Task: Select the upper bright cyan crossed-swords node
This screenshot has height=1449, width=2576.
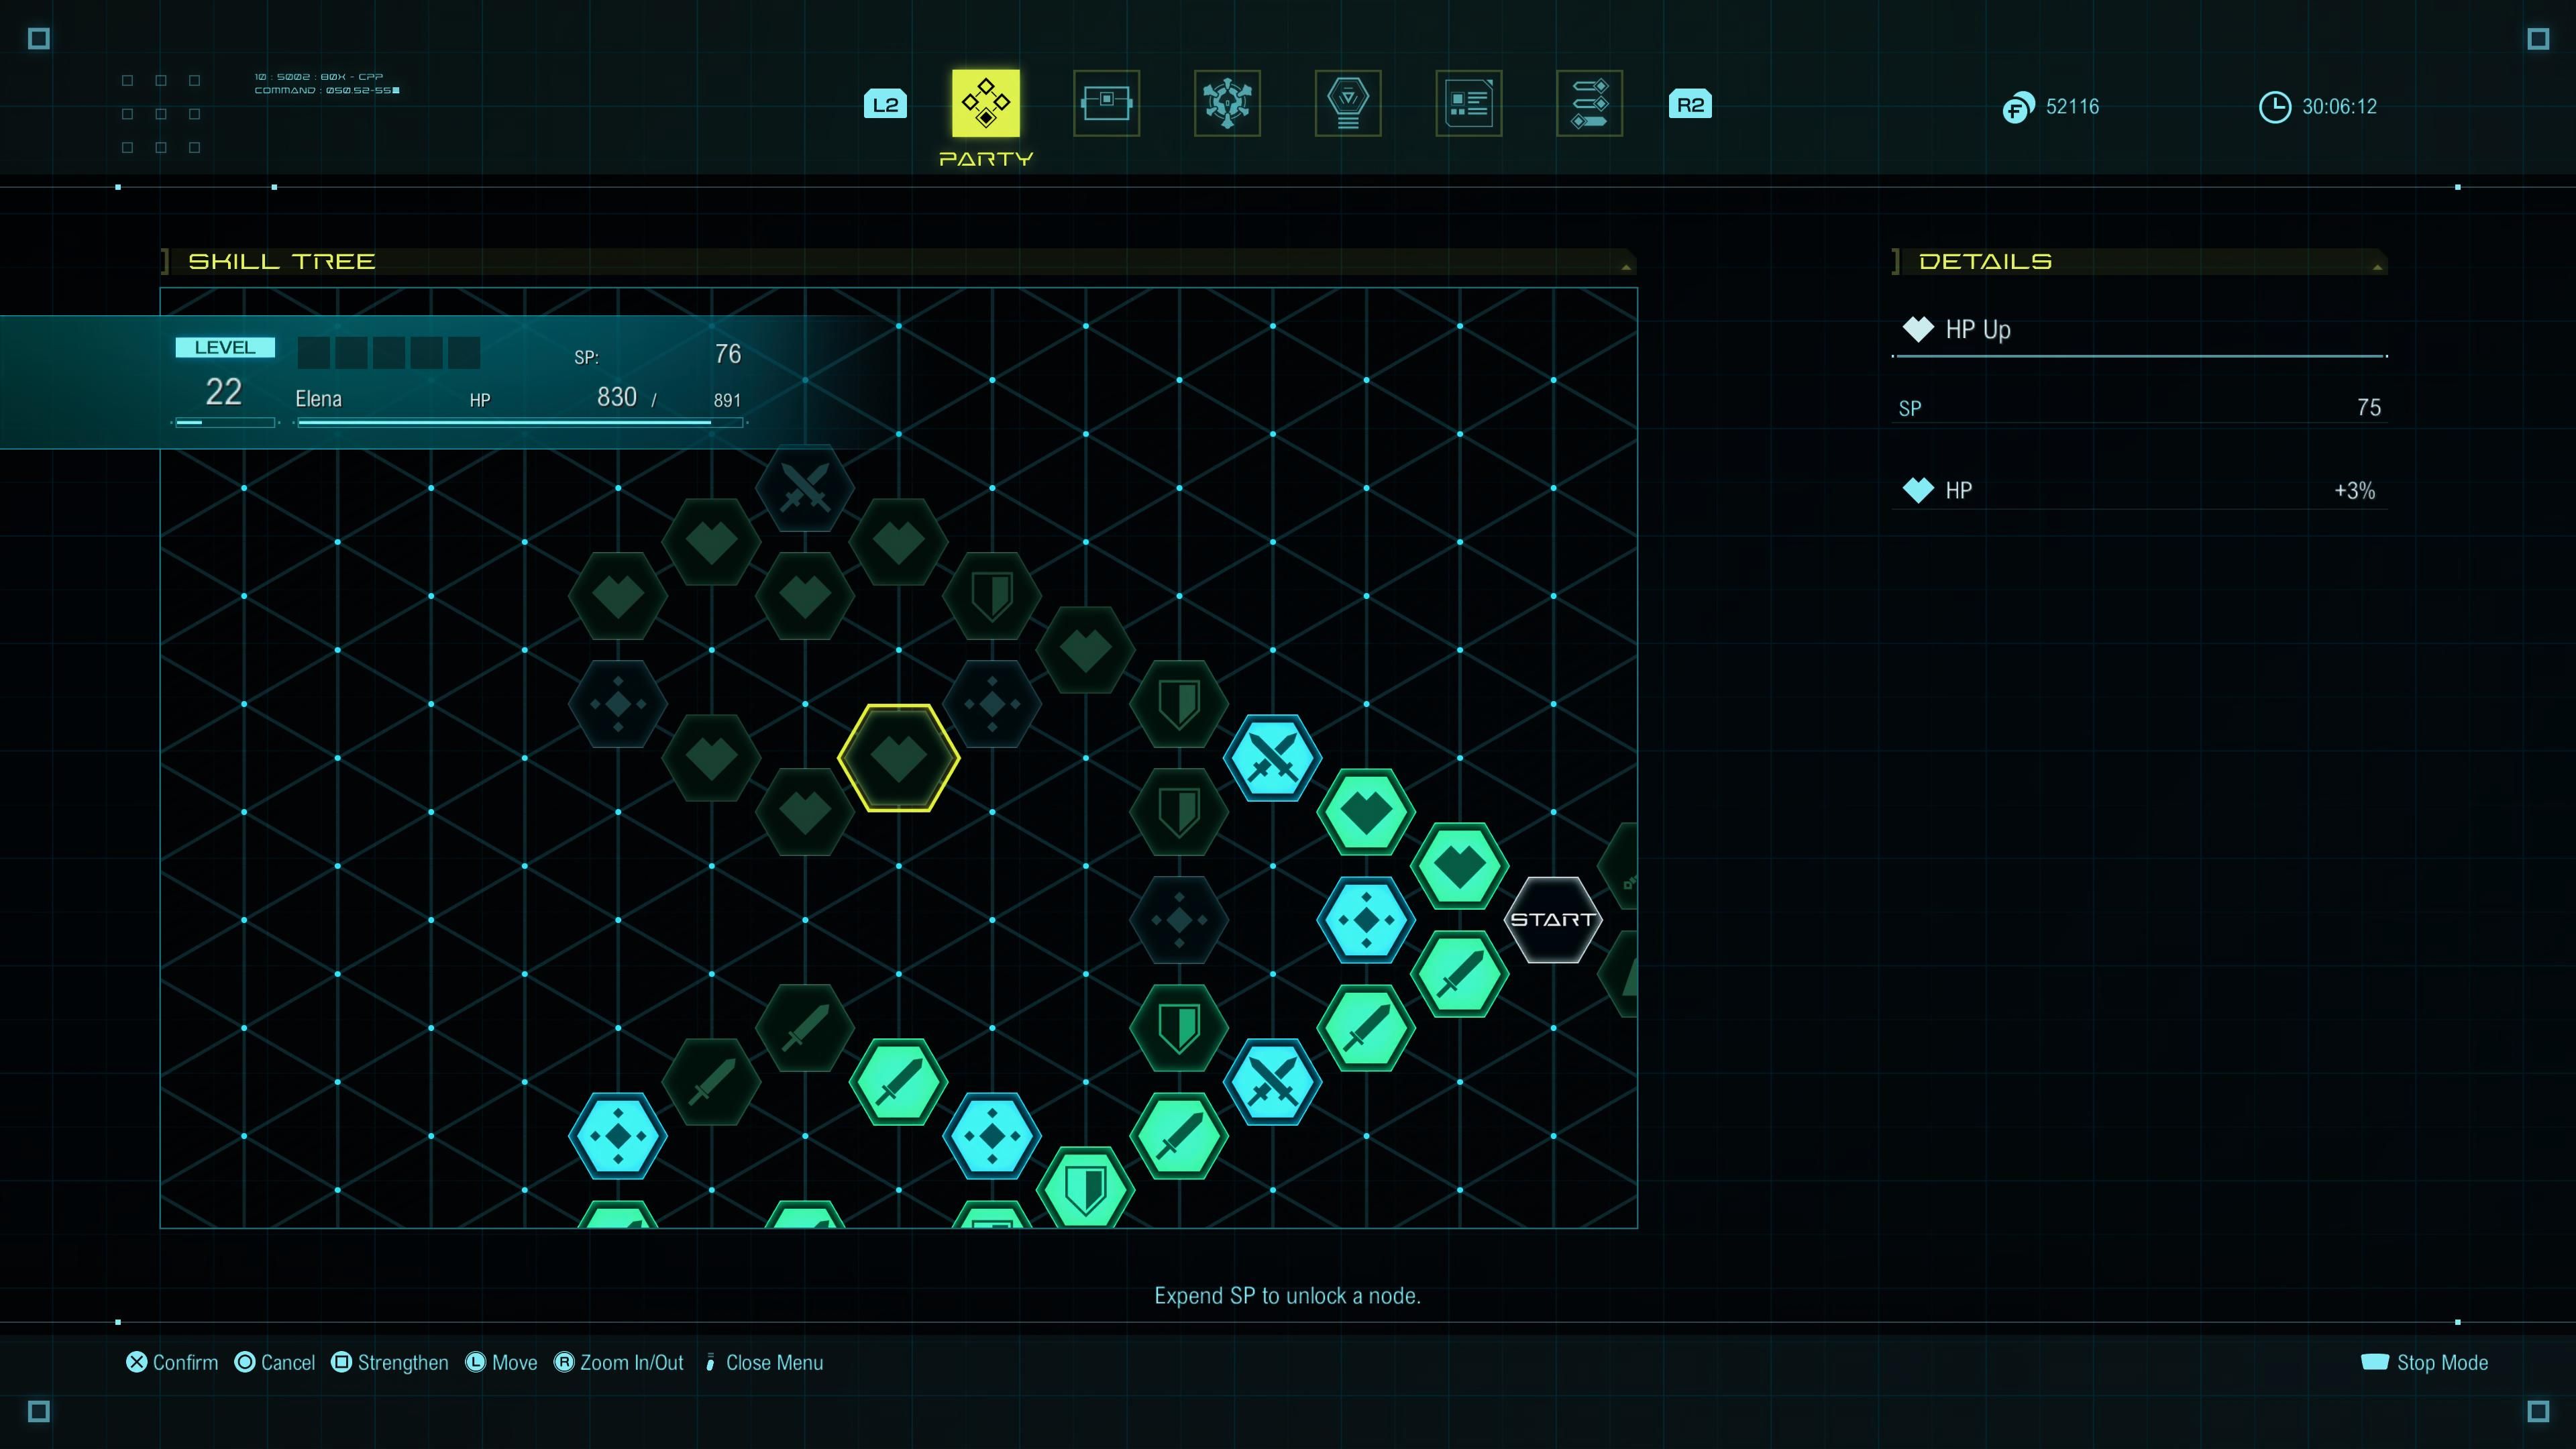Action: click(1272, 757)
